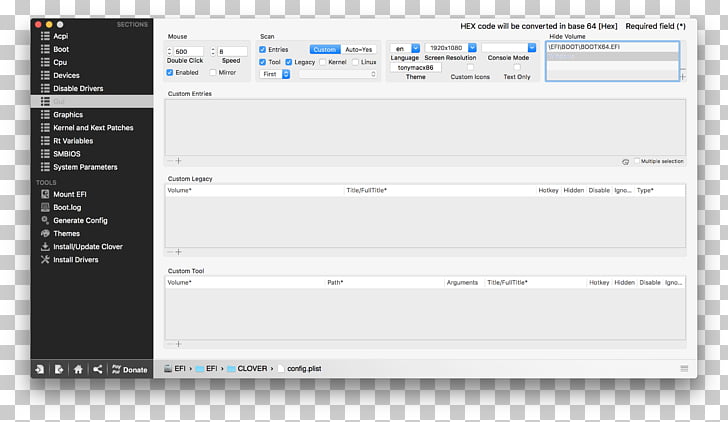Click the Donate PayPal button
The image size is (728, 422).
(130, 369)
